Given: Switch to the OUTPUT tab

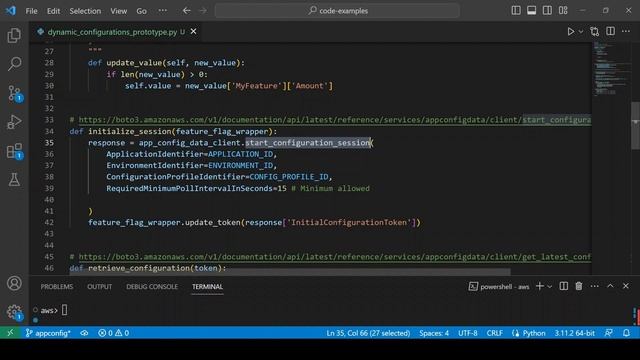Looking at the screenshot, I should (100, 287).
